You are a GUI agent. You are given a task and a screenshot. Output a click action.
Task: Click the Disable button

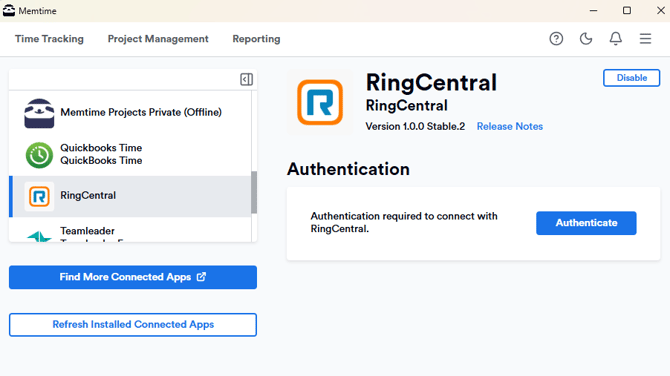coord(632,78)
